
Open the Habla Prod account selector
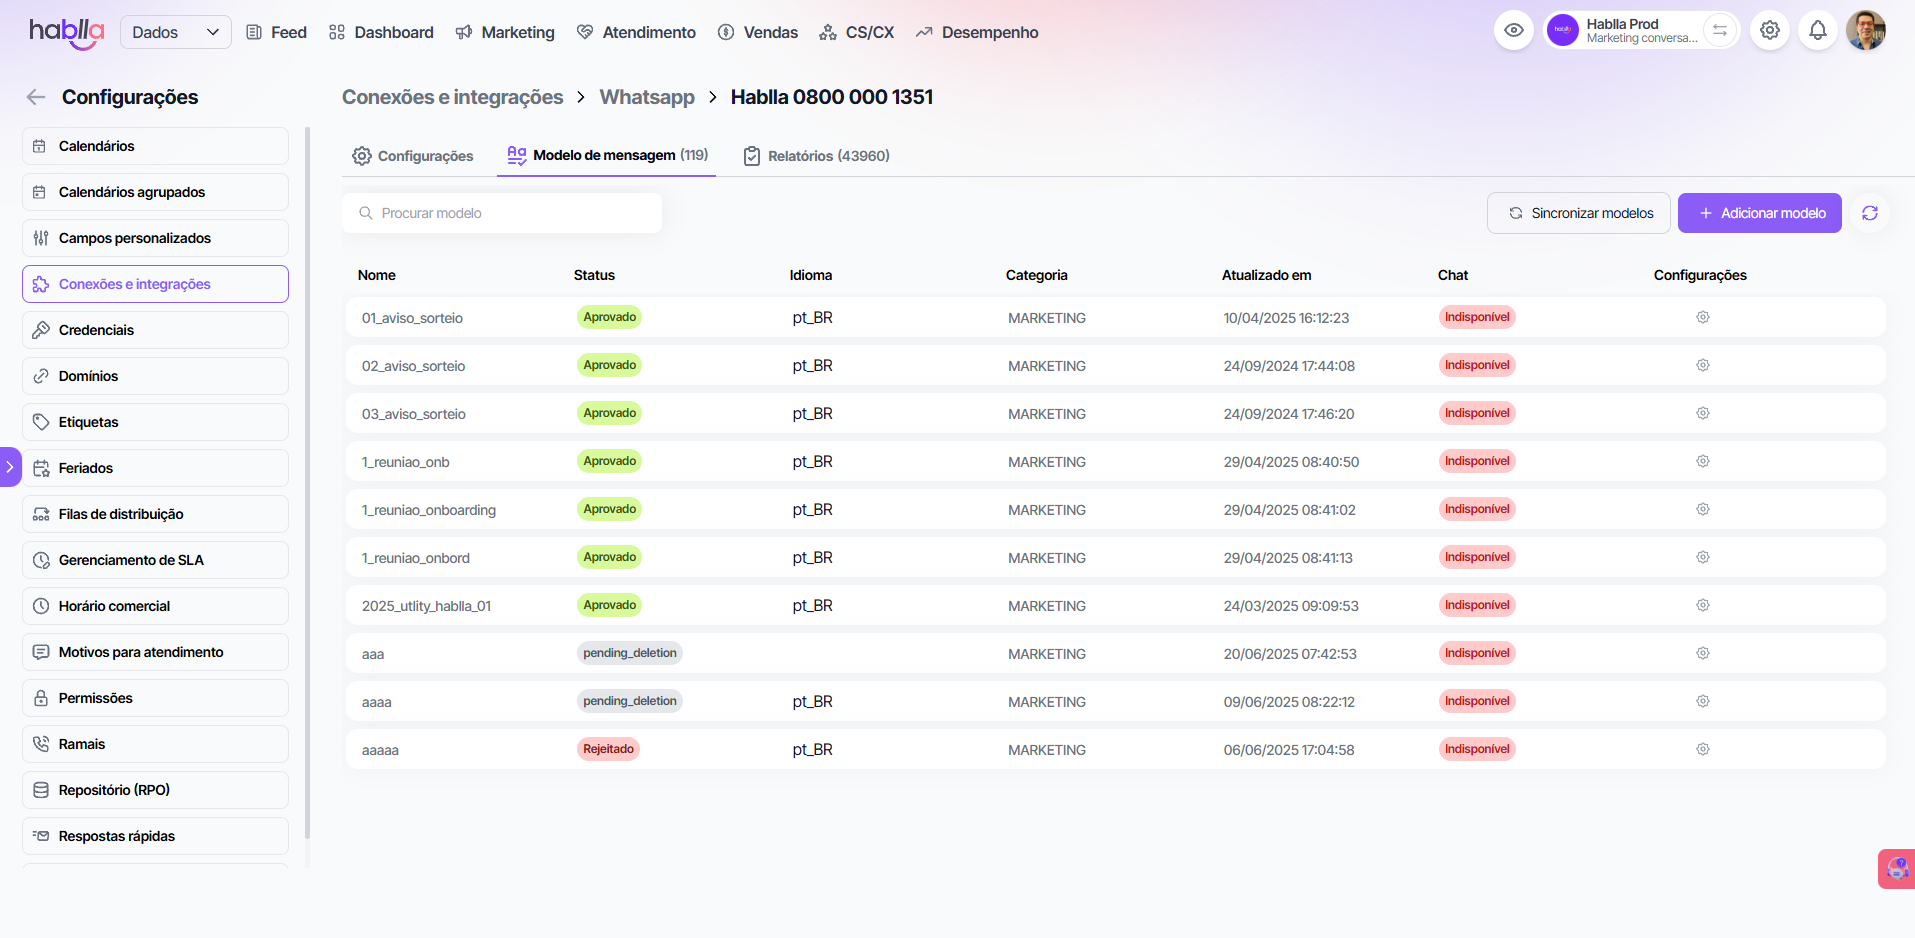click(1625, 31)
